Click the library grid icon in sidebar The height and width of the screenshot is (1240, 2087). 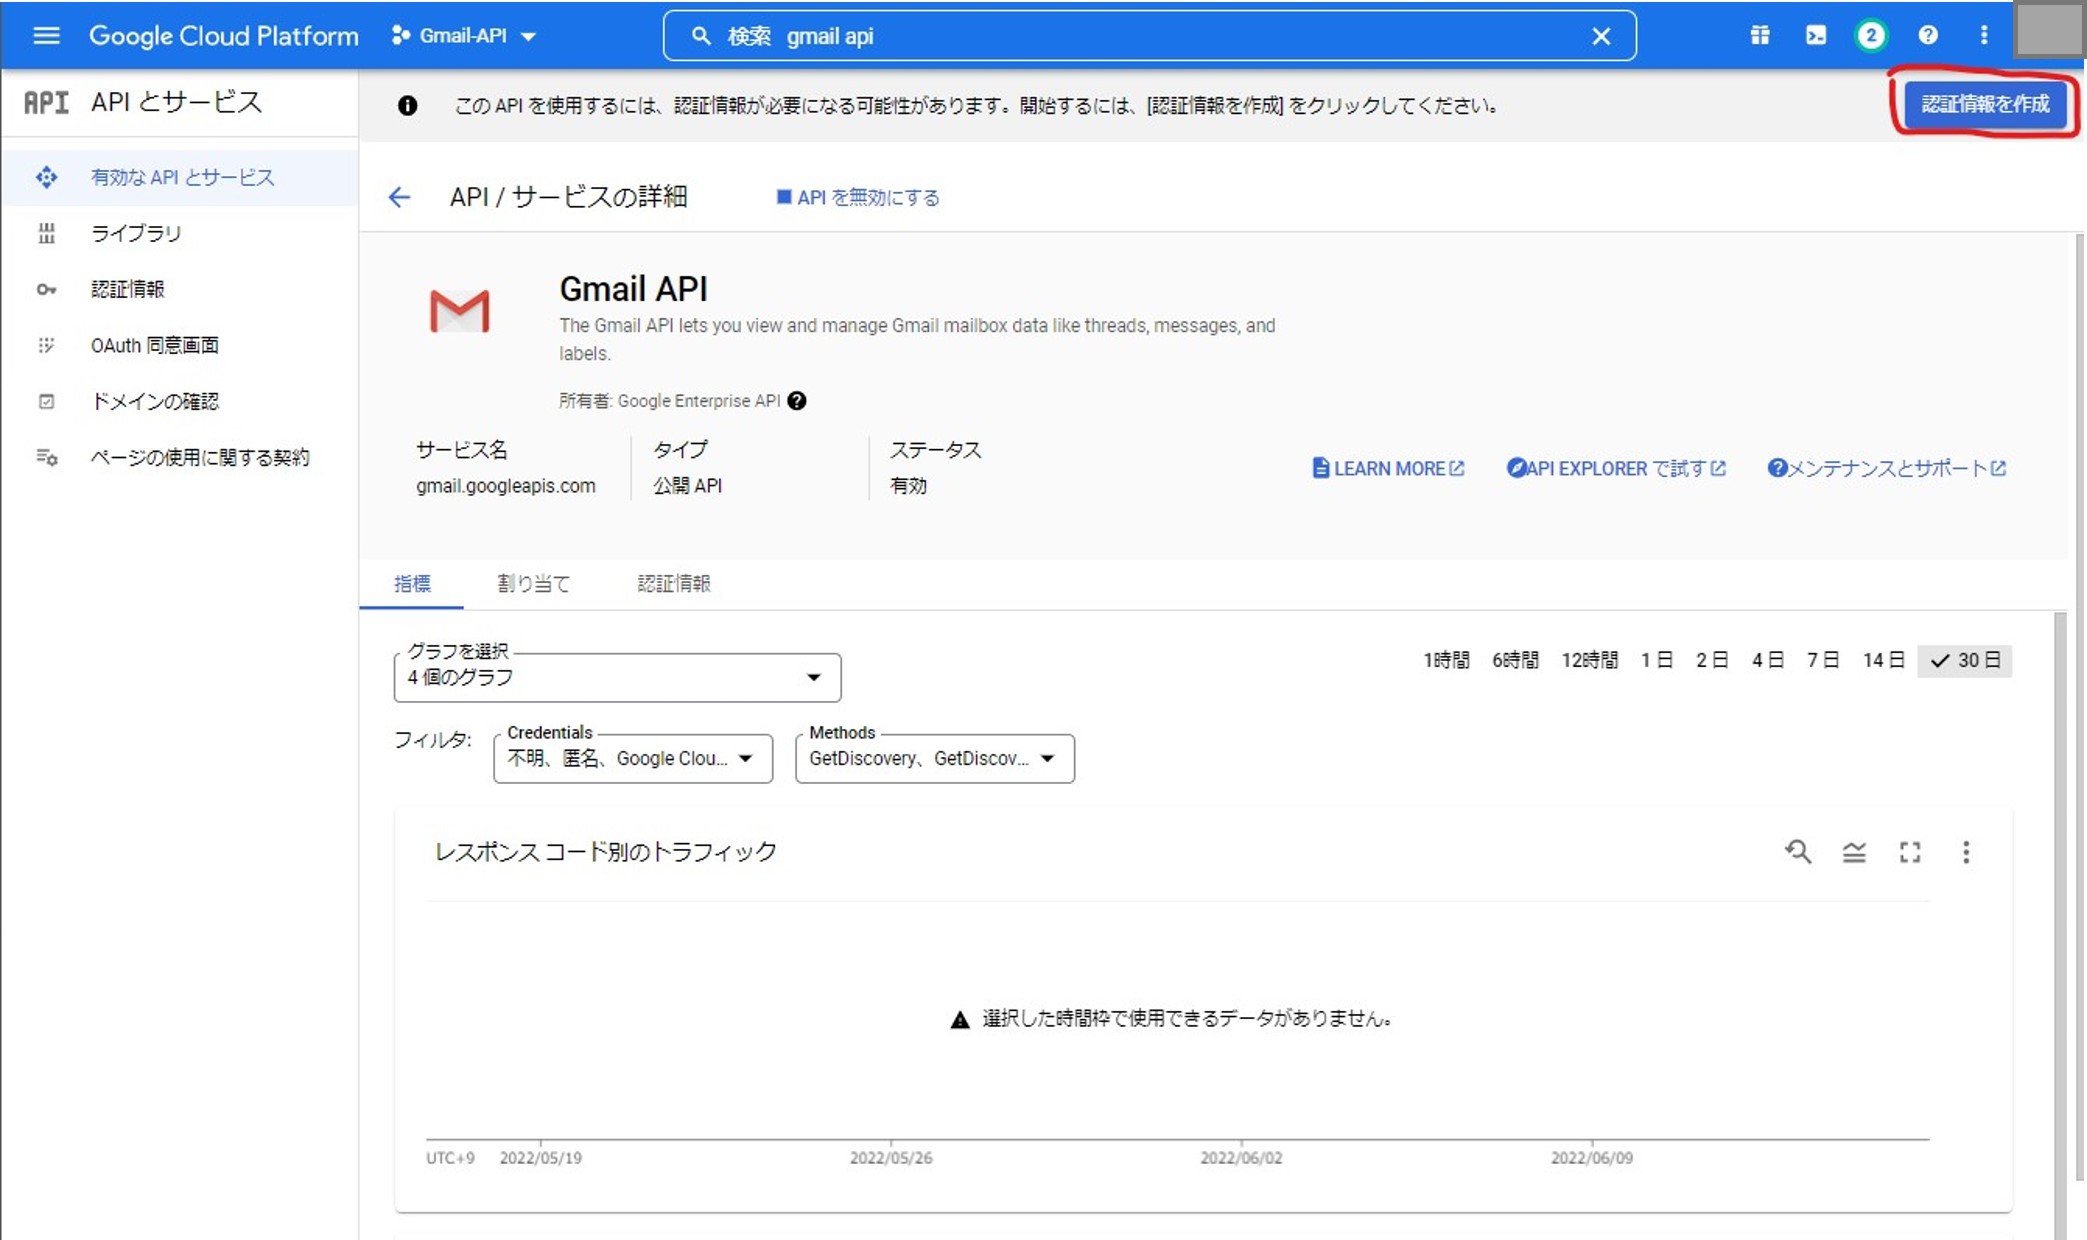pos(46,233)
